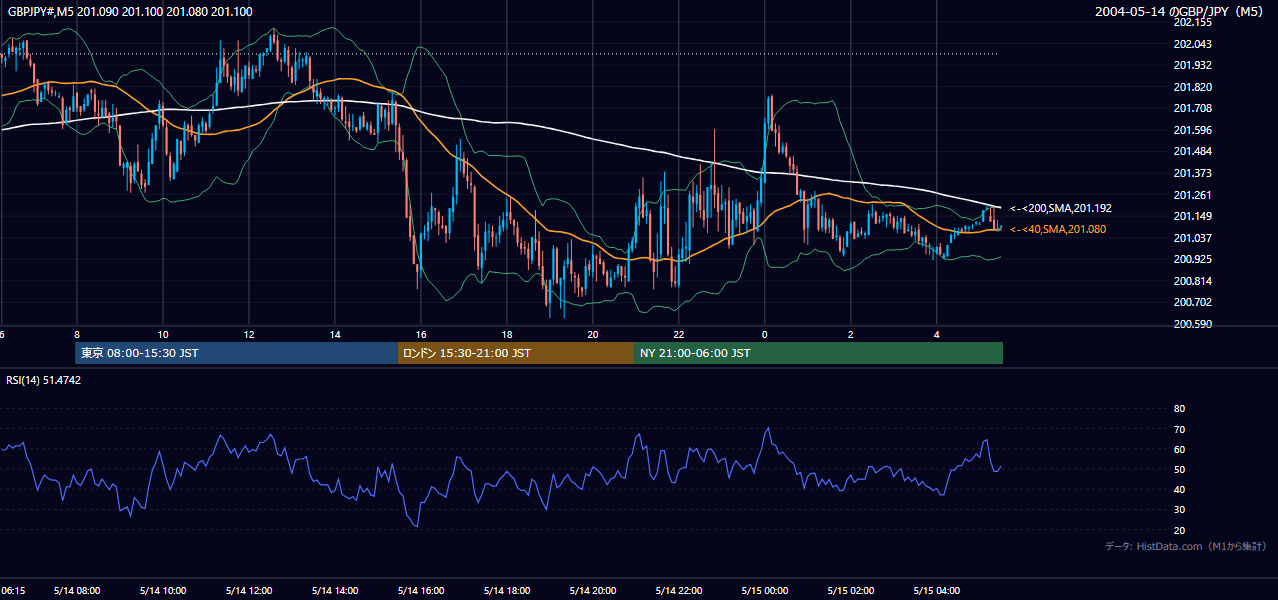Click the HistData.com data source credit

pos(1186,546)
